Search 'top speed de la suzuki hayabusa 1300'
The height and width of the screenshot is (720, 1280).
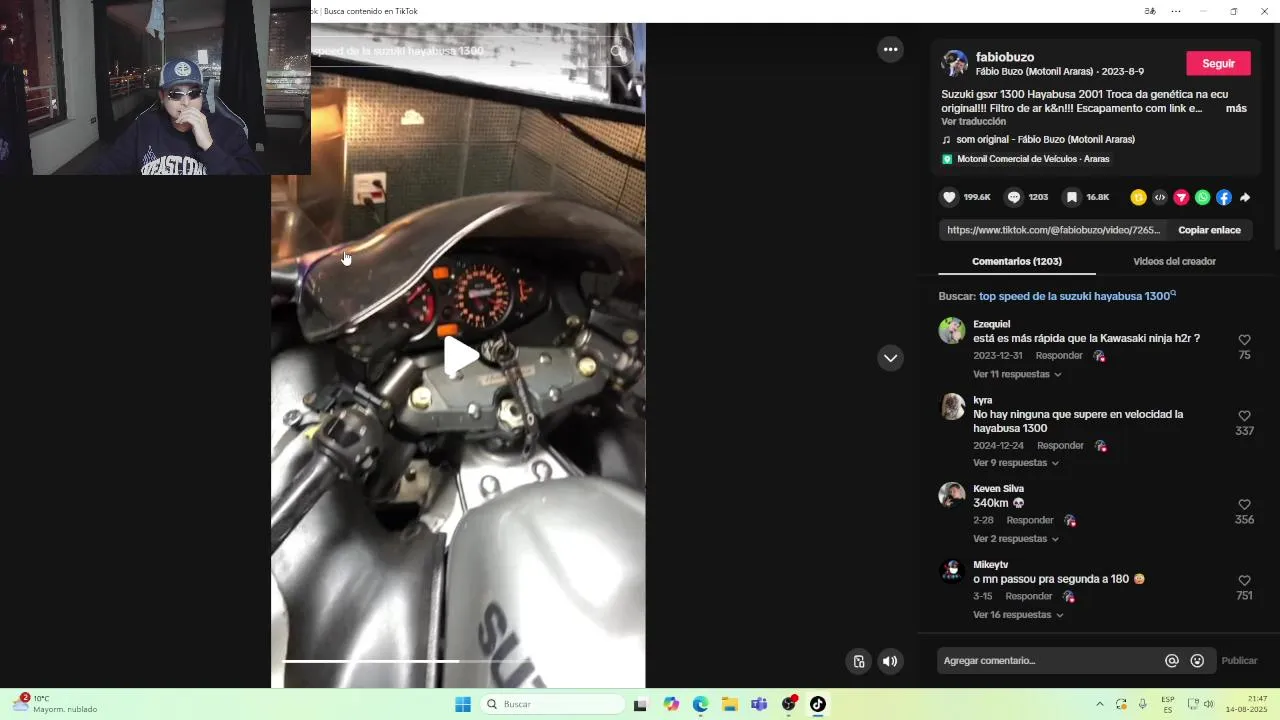click(x=1077, y=296)
